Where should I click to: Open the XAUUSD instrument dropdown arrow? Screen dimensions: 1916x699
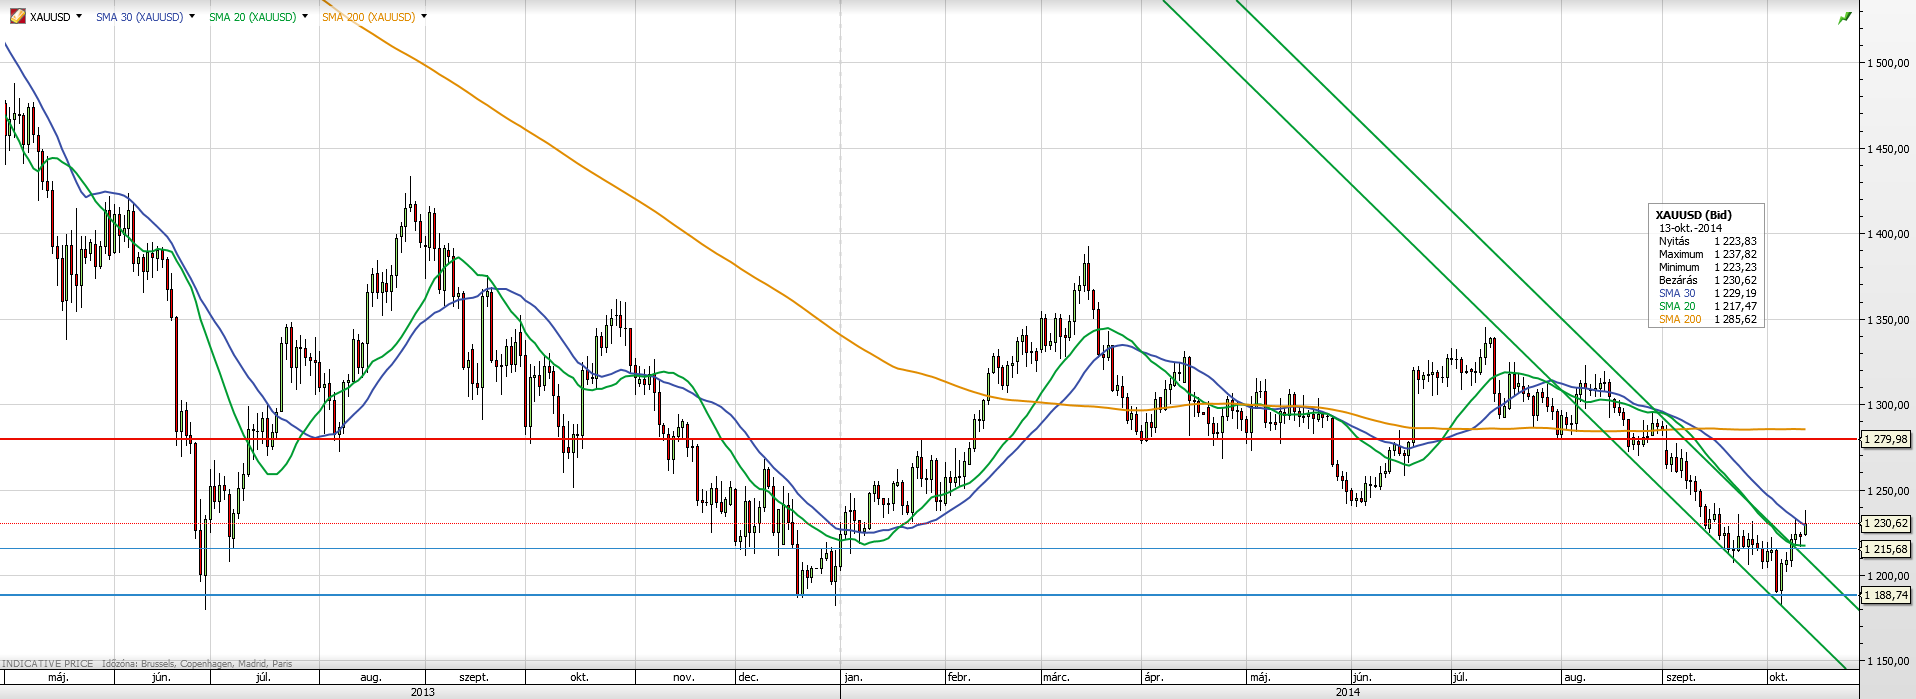(x=79, y=16)
